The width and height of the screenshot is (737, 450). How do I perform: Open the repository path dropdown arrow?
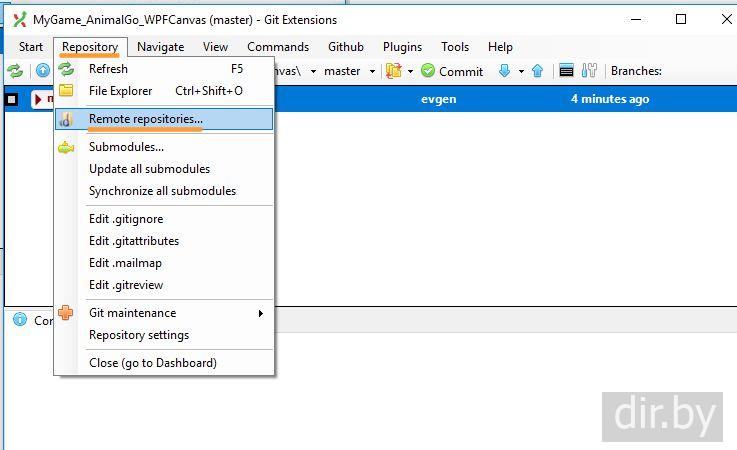314,71
